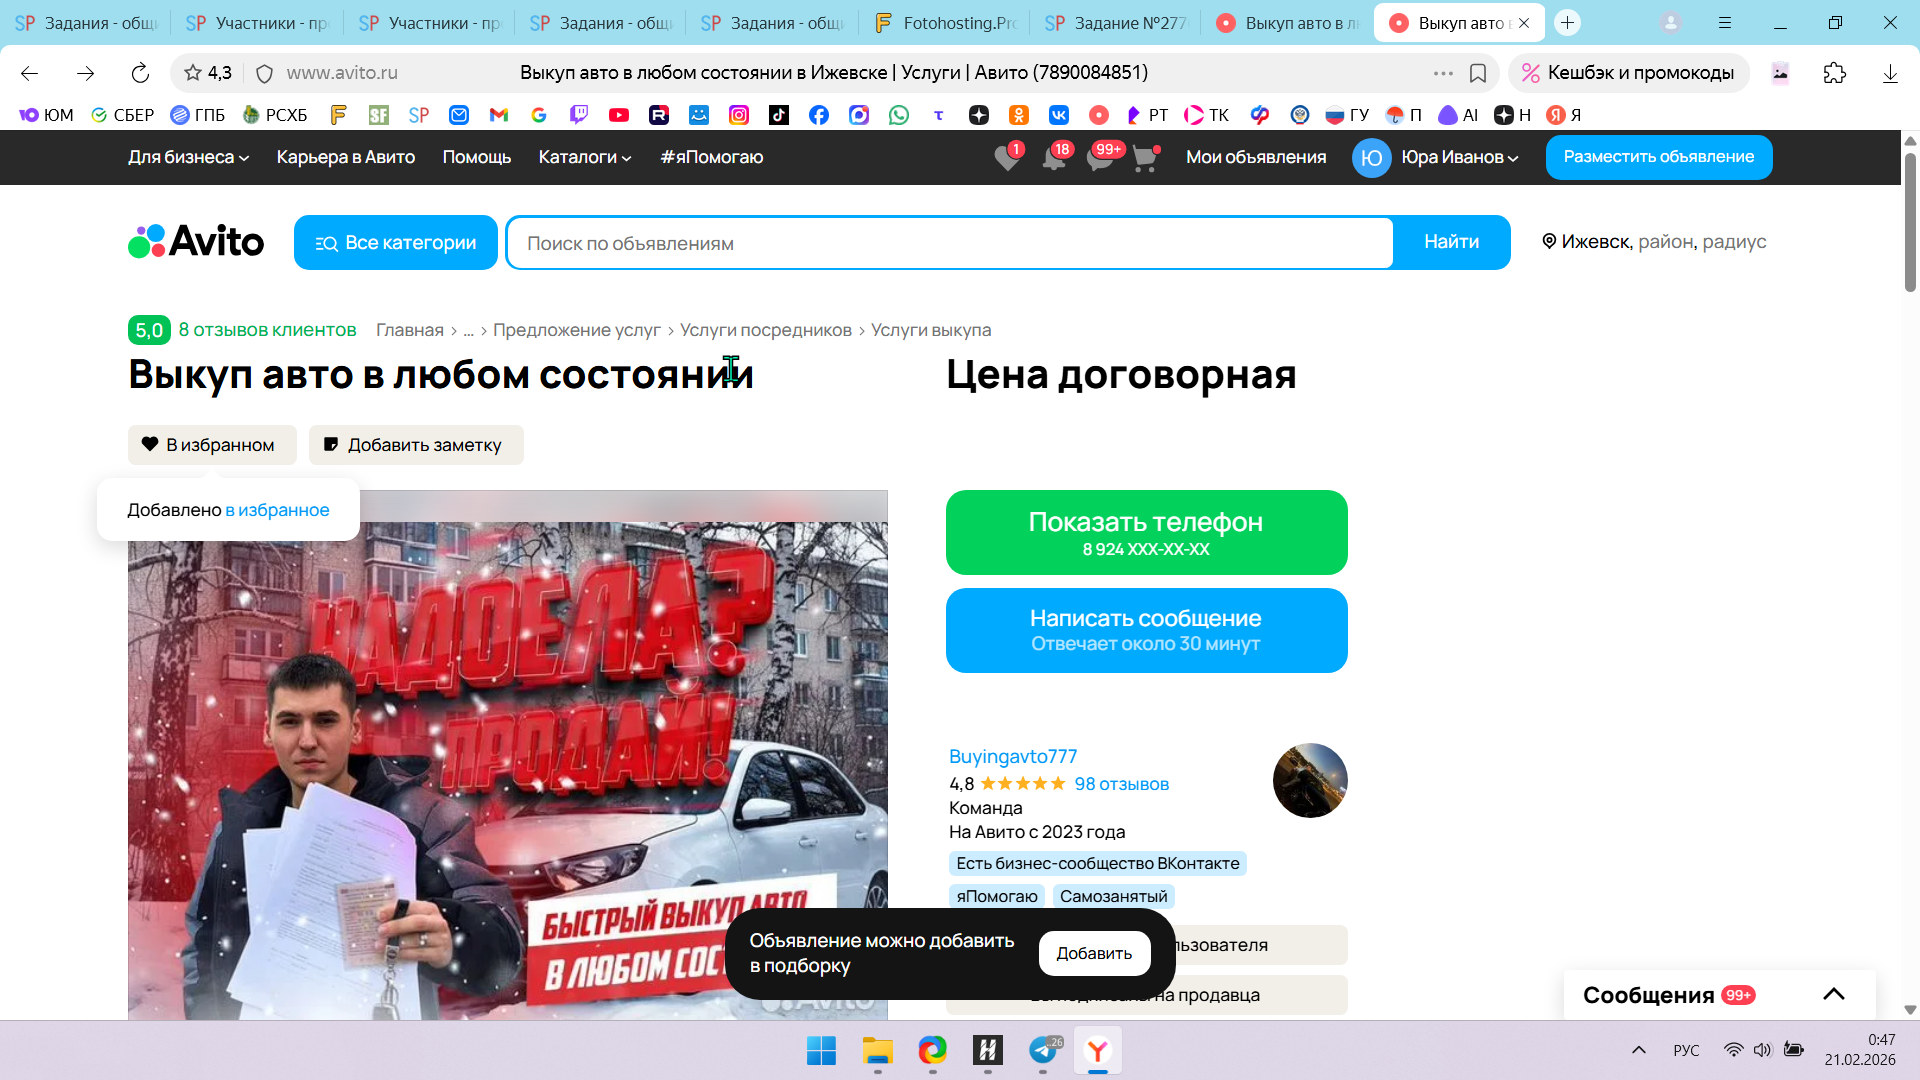Open 'Помощь' menu item

click(476, 157)
